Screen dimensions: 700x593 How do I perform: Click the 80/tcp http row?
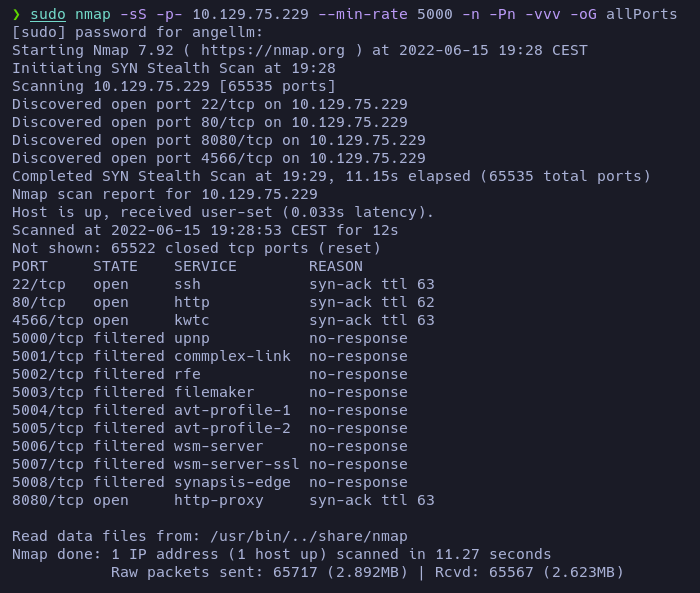[223, 302]
